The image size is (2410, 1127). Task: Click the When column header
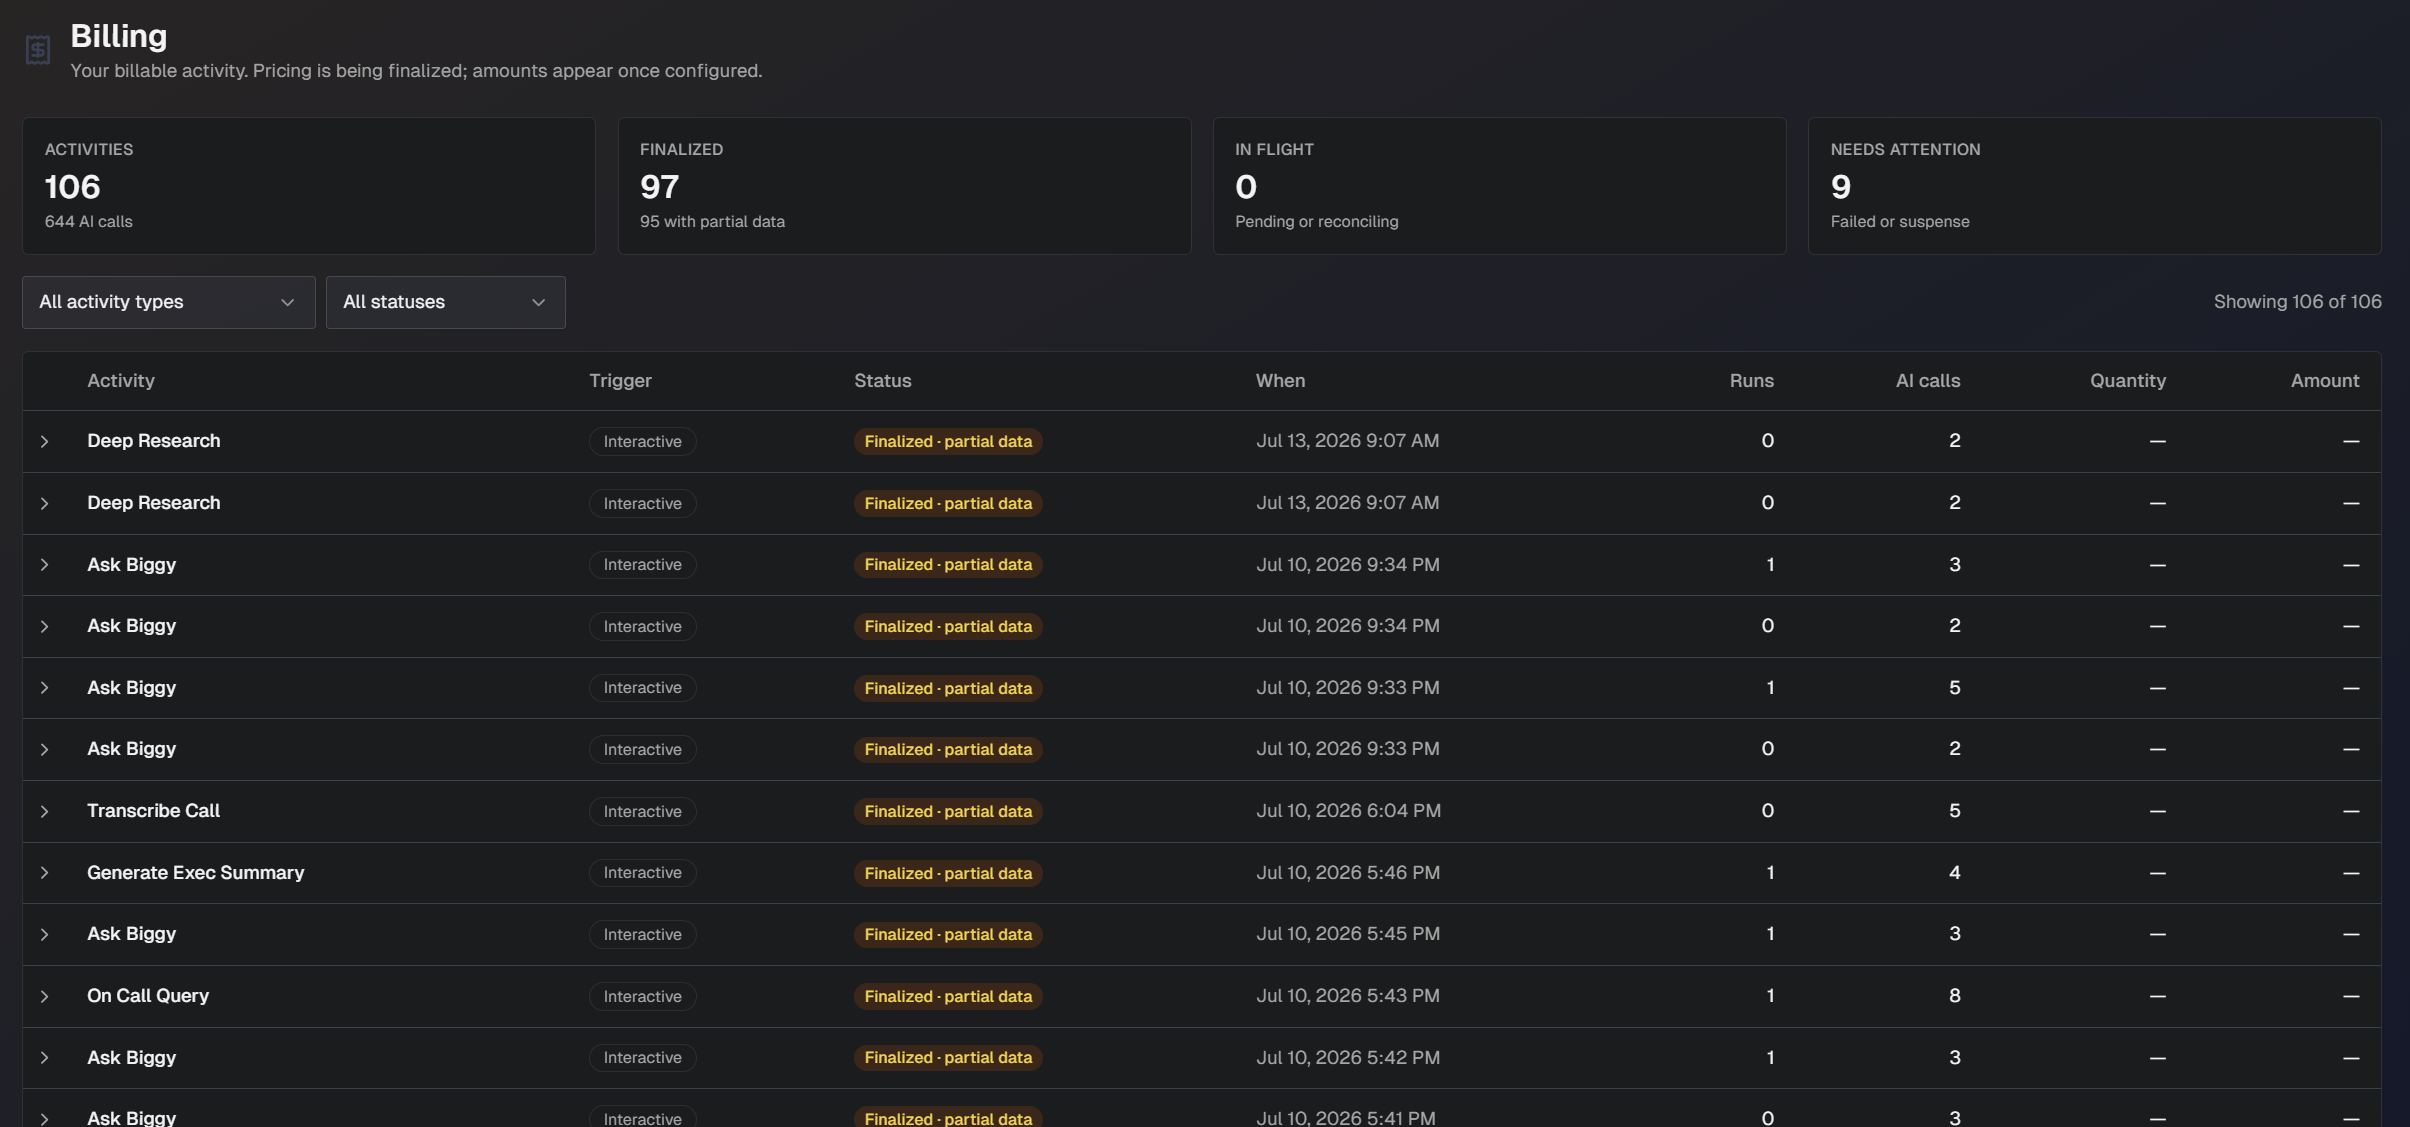tap(1280, 381)
